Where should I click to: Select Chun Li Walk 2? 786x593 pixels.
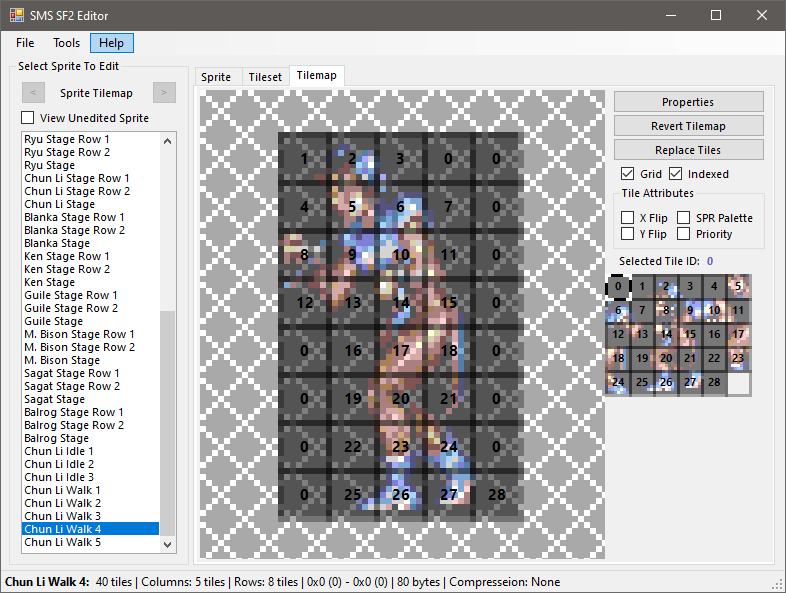[90, 504]
